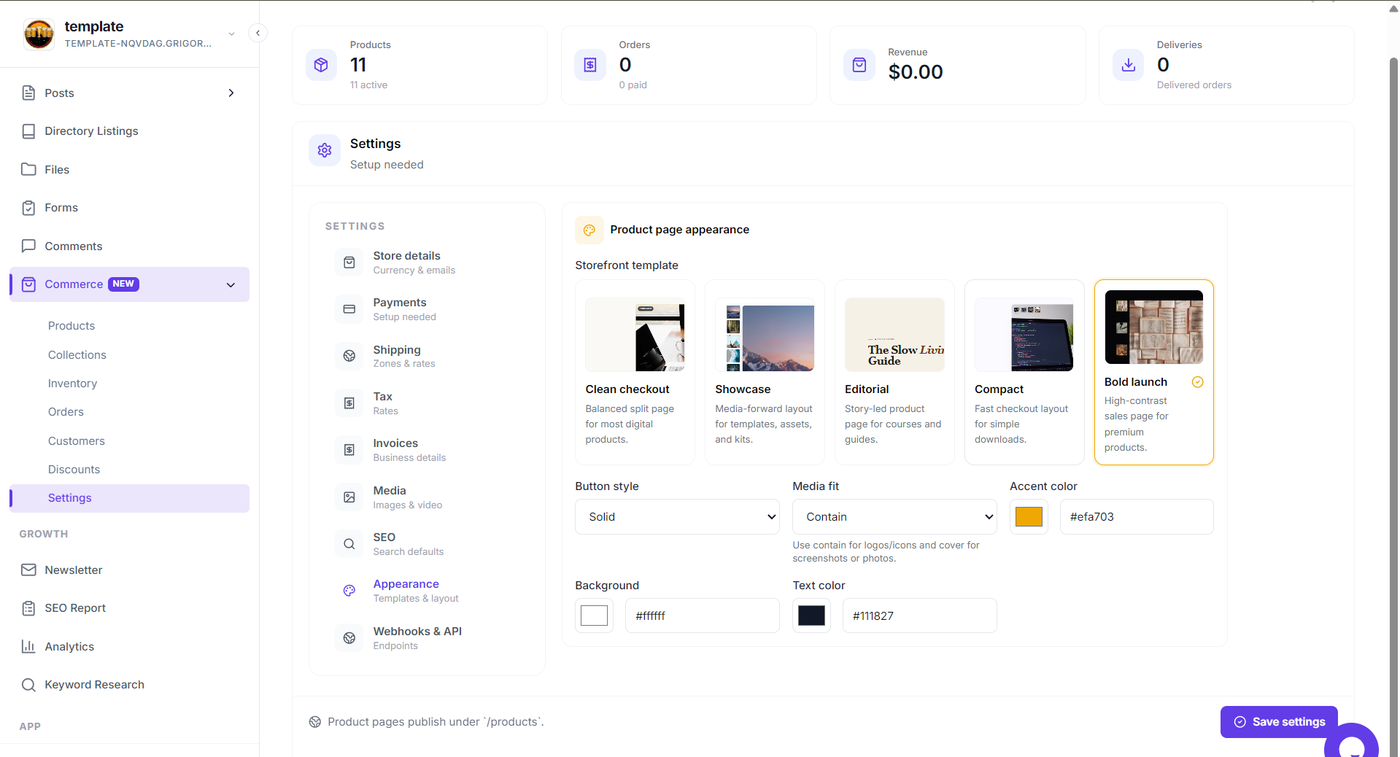The height and width of the screenshot is (757, 1400).
Task: Click the SEO magnifier icon
Action: [x=349, y=544]
